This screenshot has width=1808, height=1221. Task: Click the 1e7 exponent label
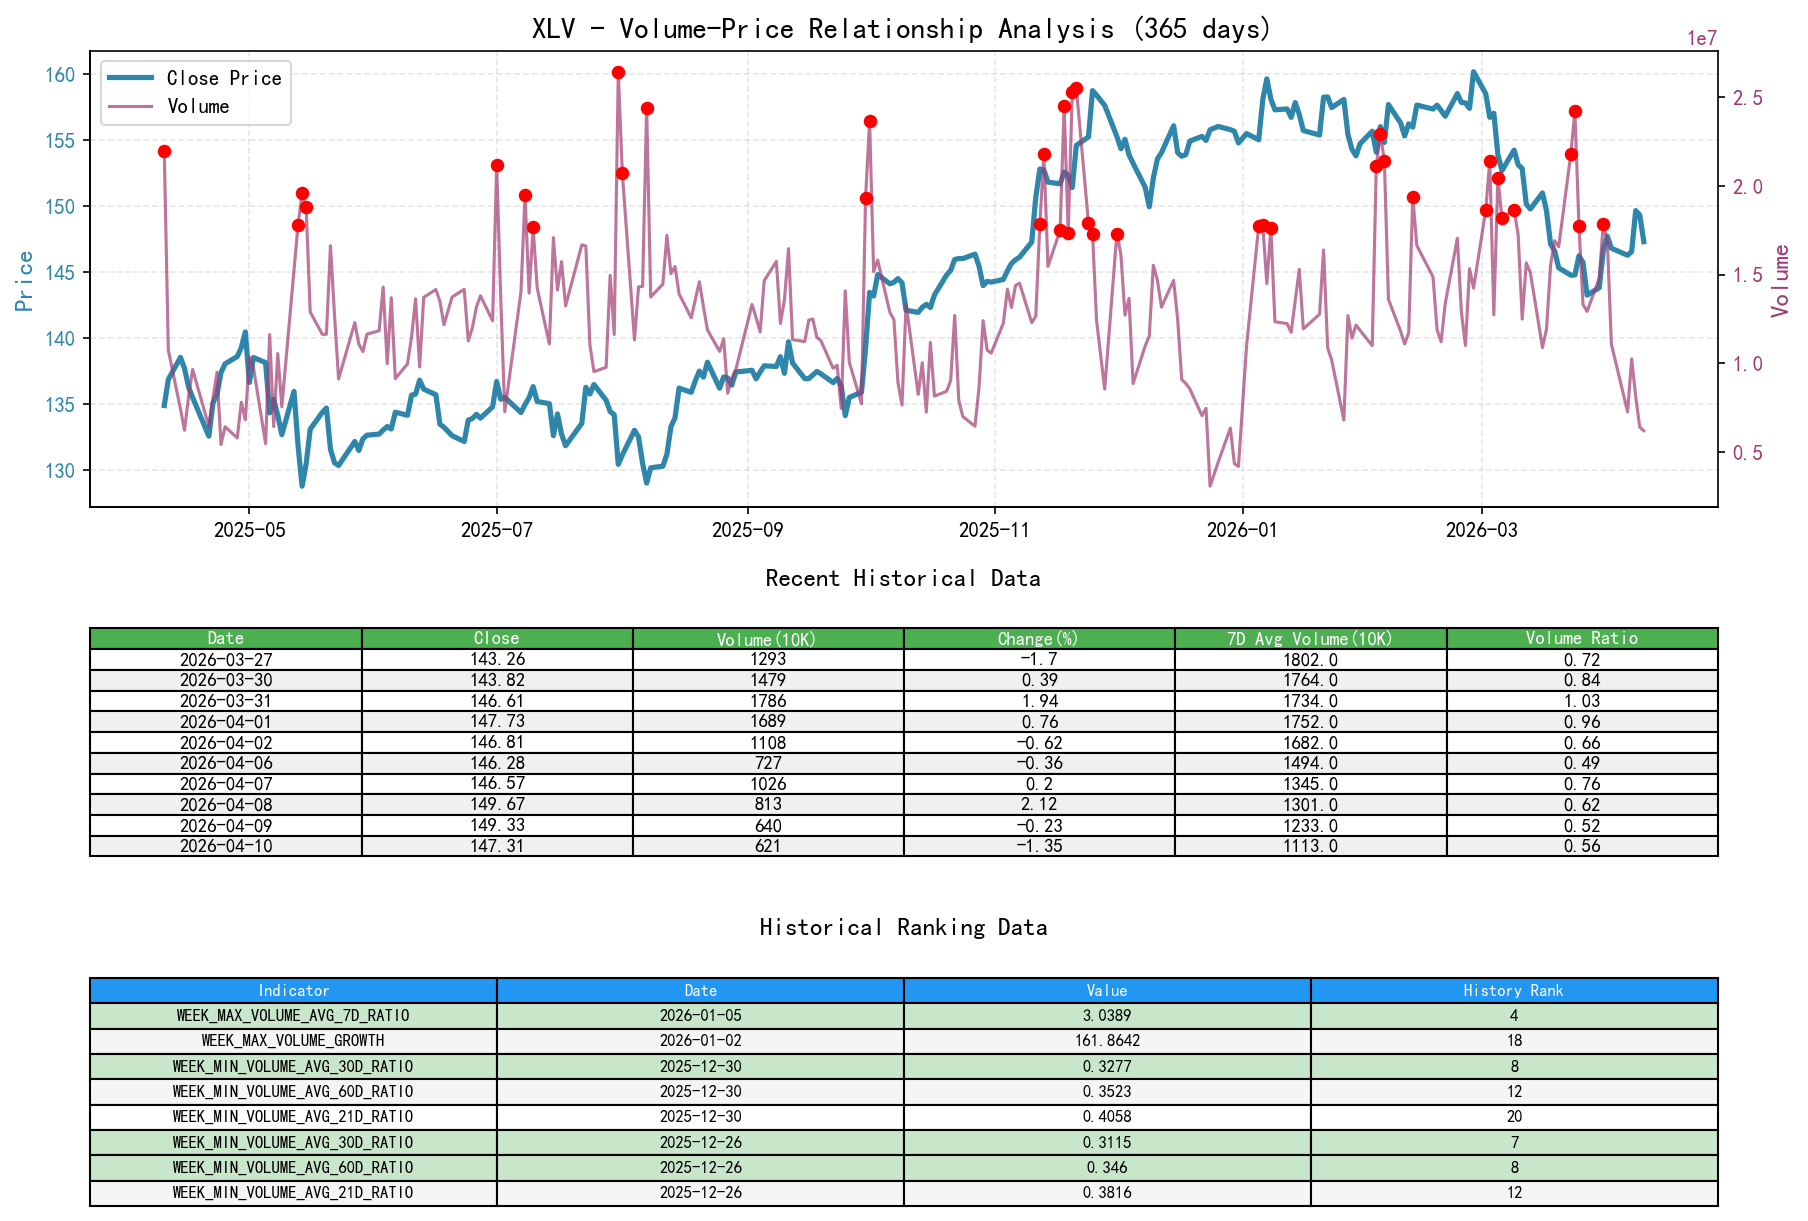pos(1702,39)
